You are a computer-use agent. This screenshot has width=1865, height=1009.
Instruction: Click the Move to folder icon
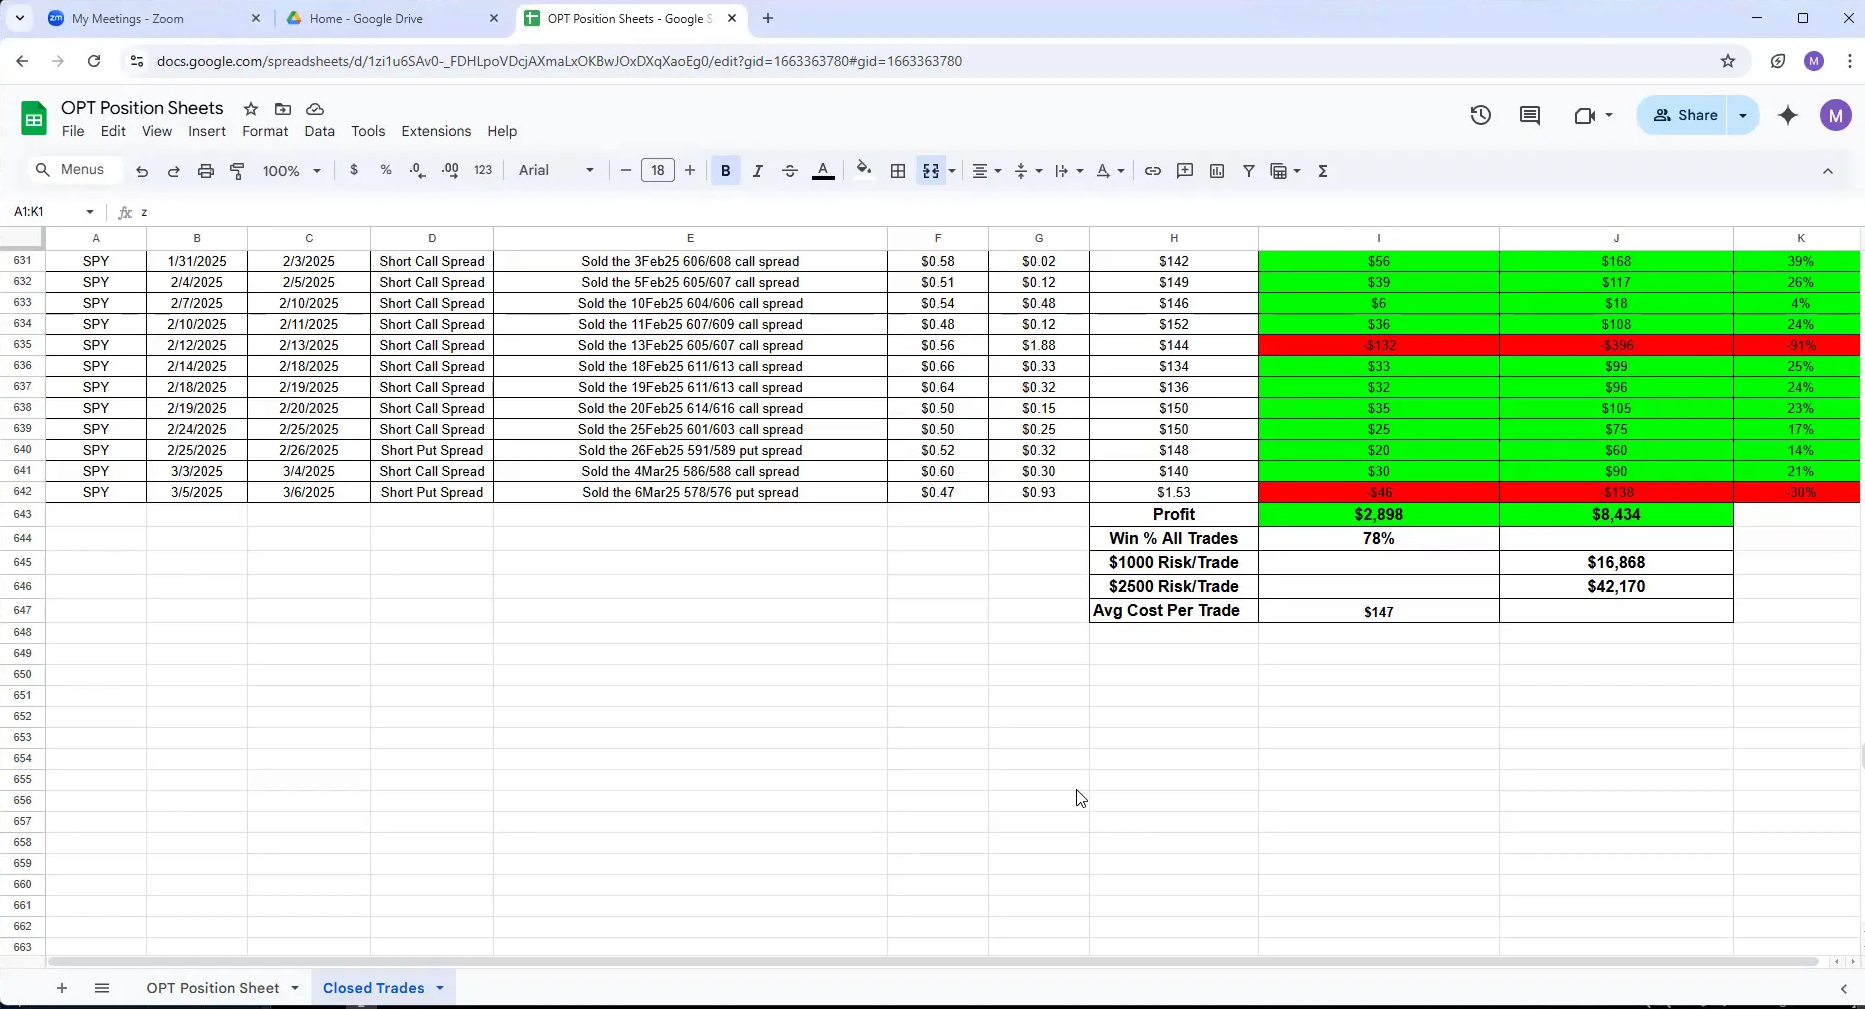[x=283, y=109]
